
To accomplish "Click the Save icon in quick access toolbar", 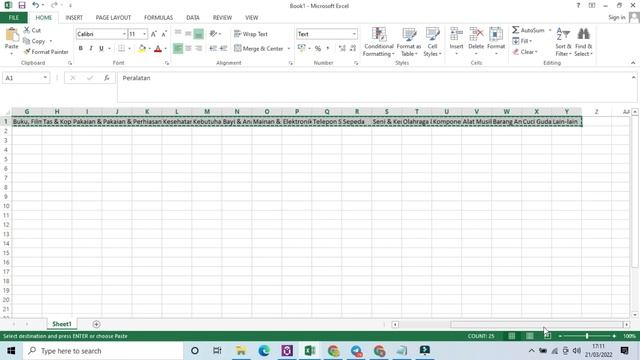I will (22, 5).
